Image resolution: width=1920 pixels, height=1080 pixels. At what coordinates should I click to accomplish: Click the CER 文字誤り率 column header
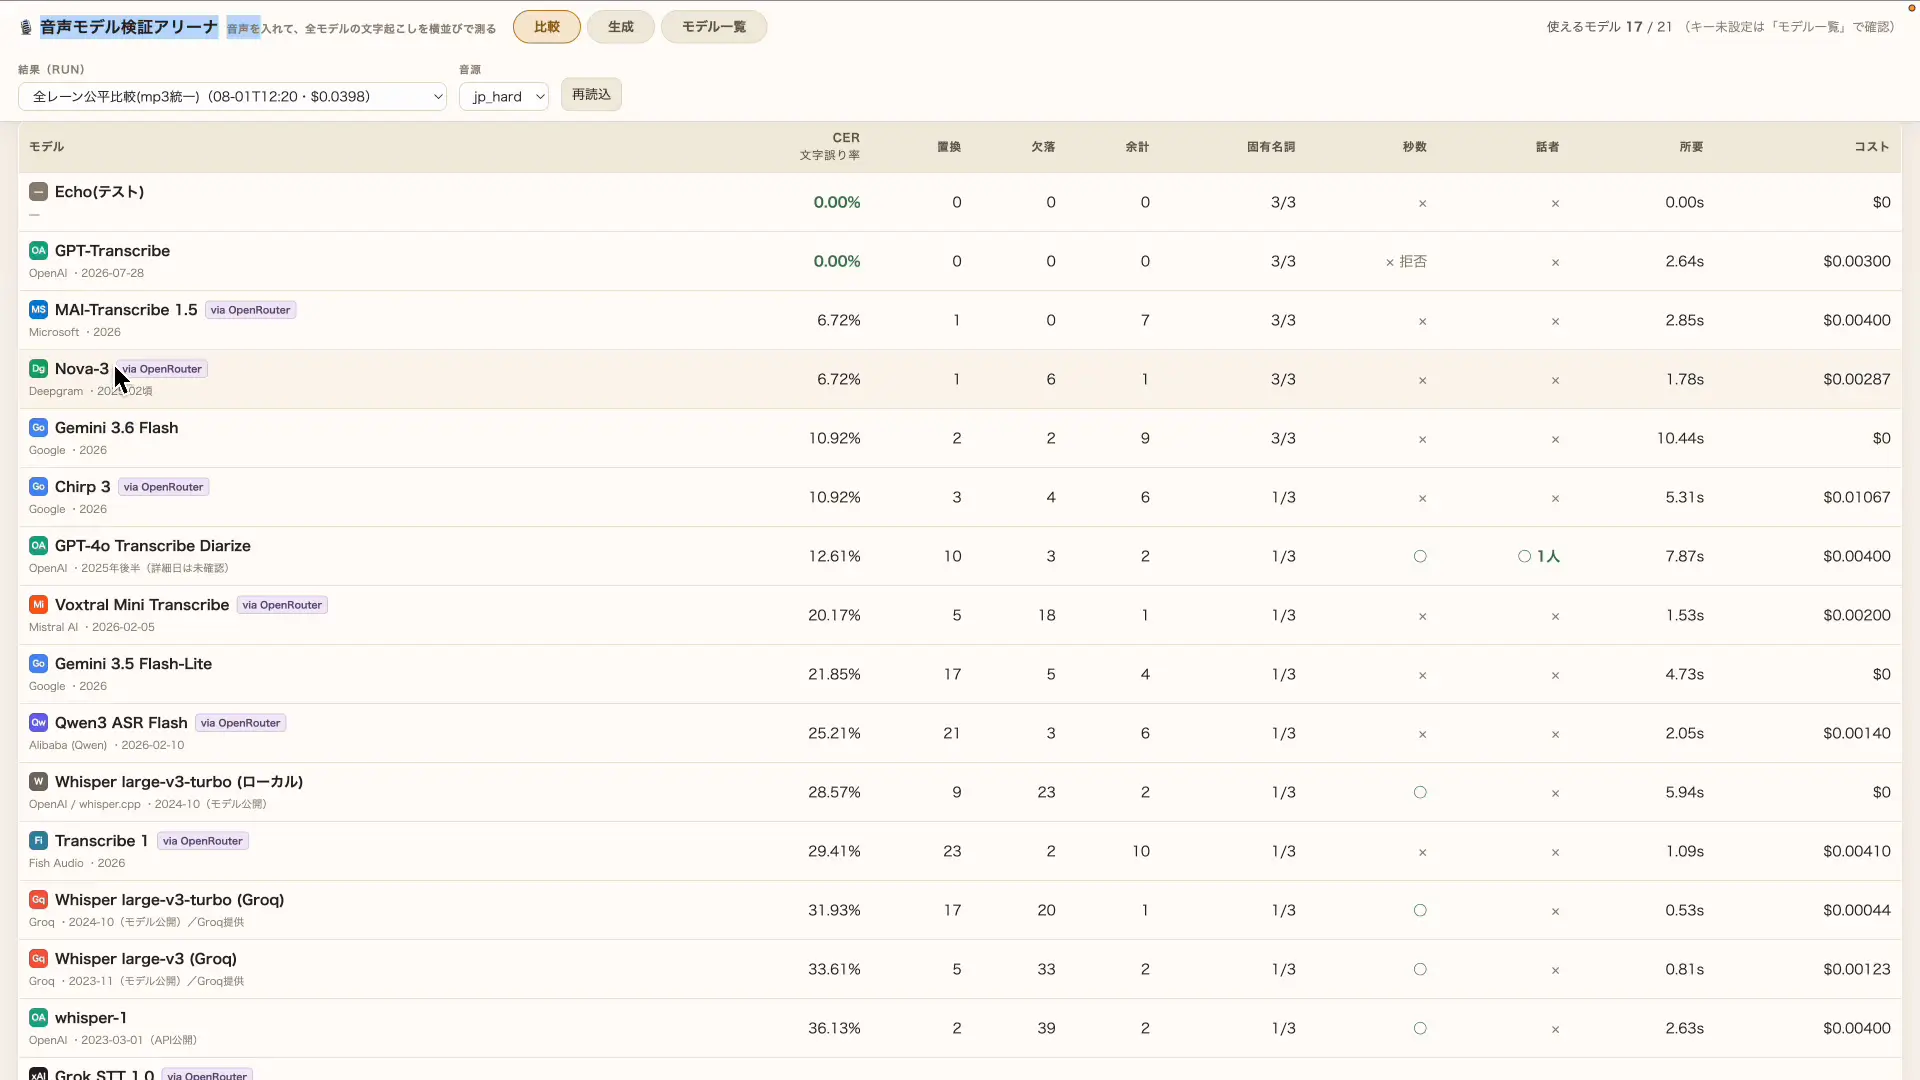pos(830,147)
